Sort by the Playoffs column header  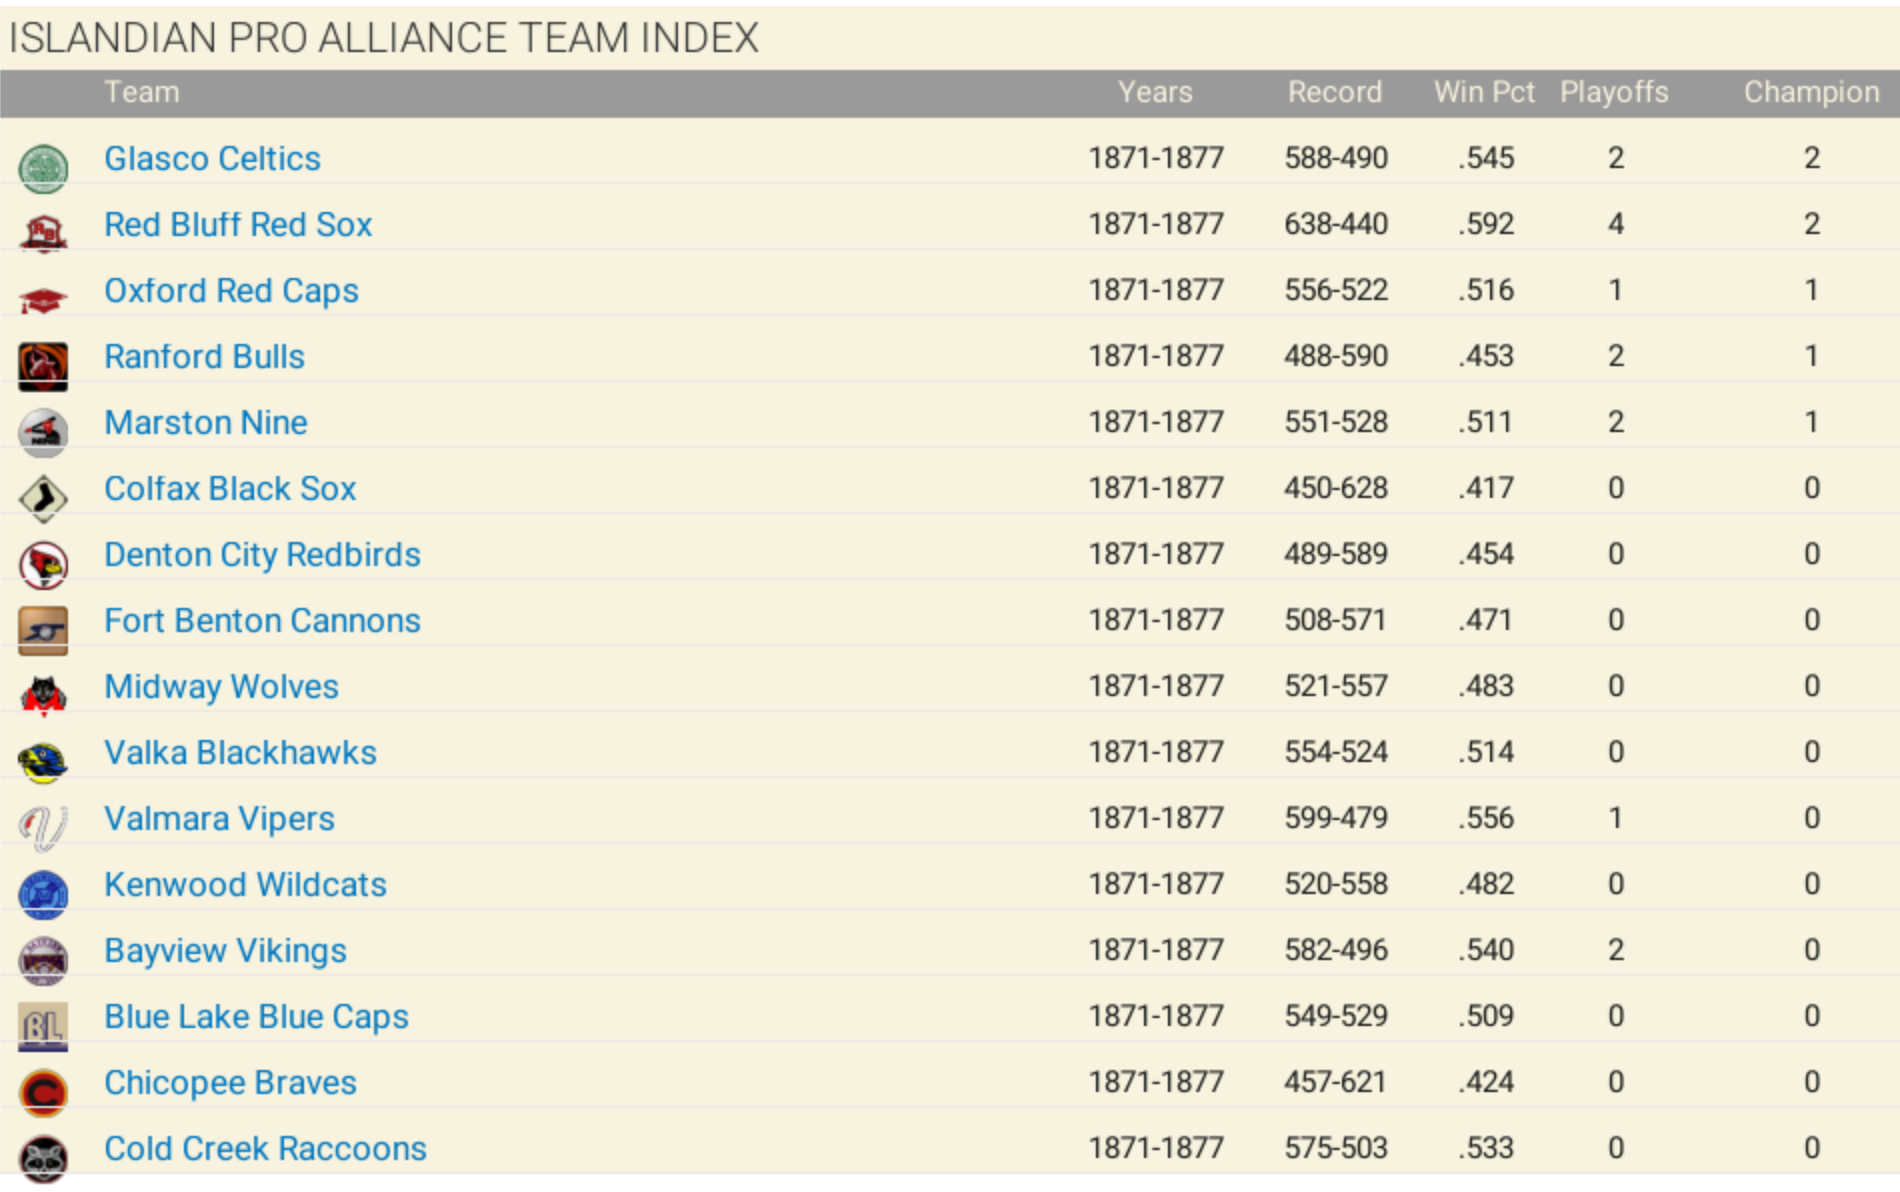click(1614, 92)
